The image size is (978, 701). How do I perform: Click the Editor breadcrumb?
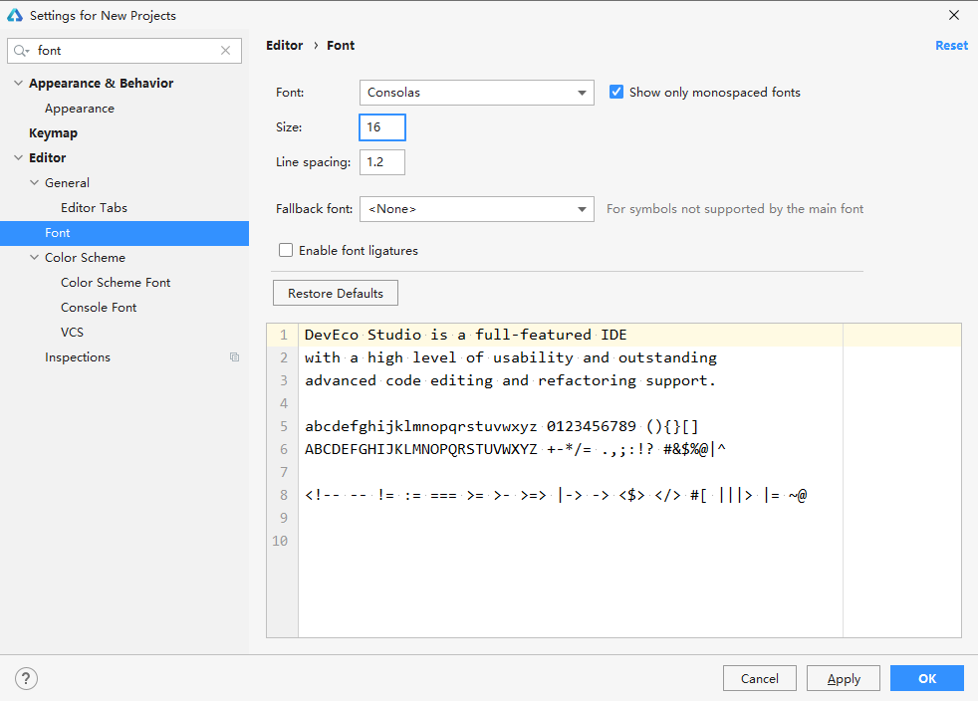284,46
